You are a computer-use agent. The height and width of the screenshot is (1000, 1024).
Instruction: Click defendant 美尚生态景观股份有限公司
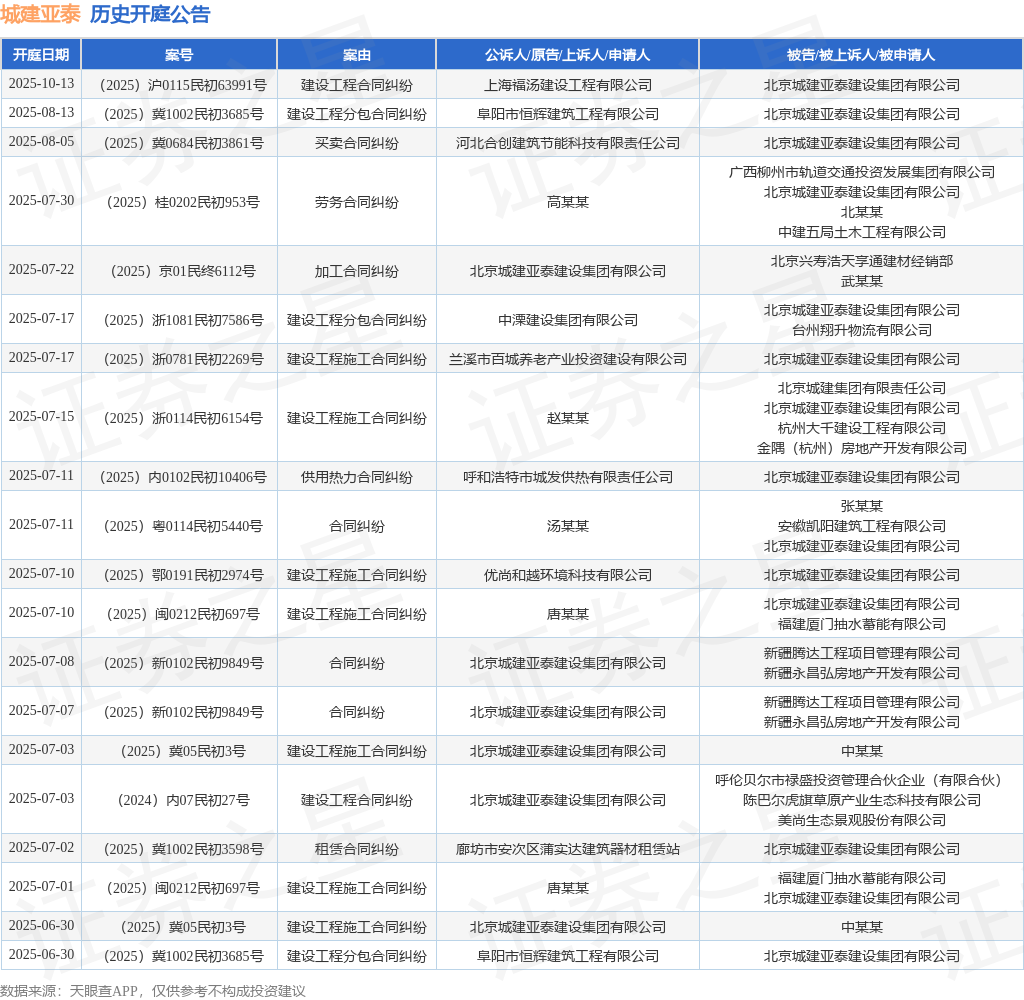tap(861, 820)
